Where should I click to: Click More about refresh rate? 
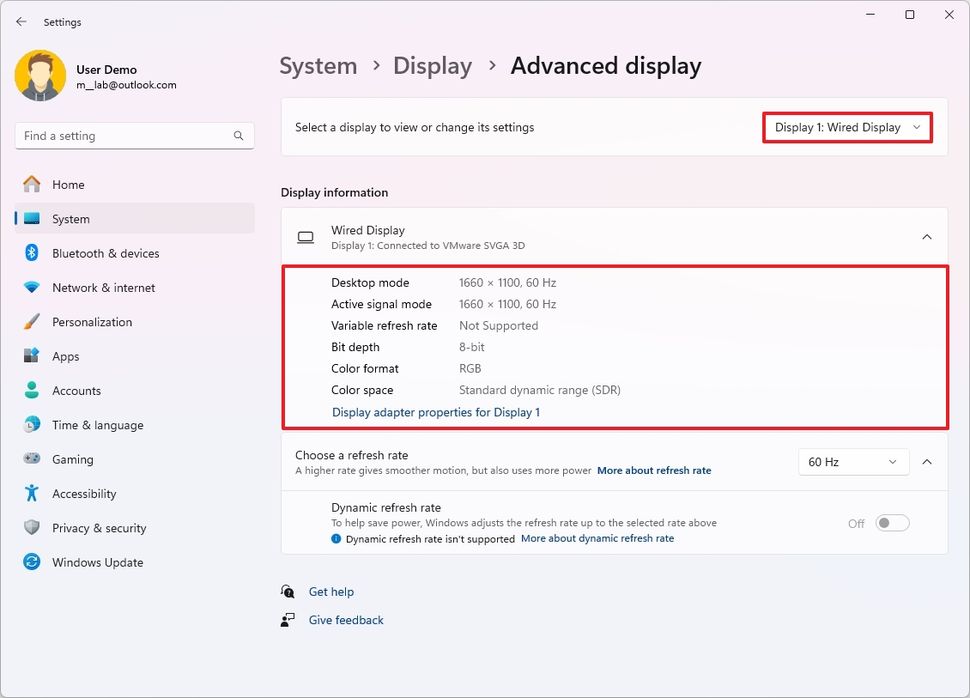coord(654,470)
